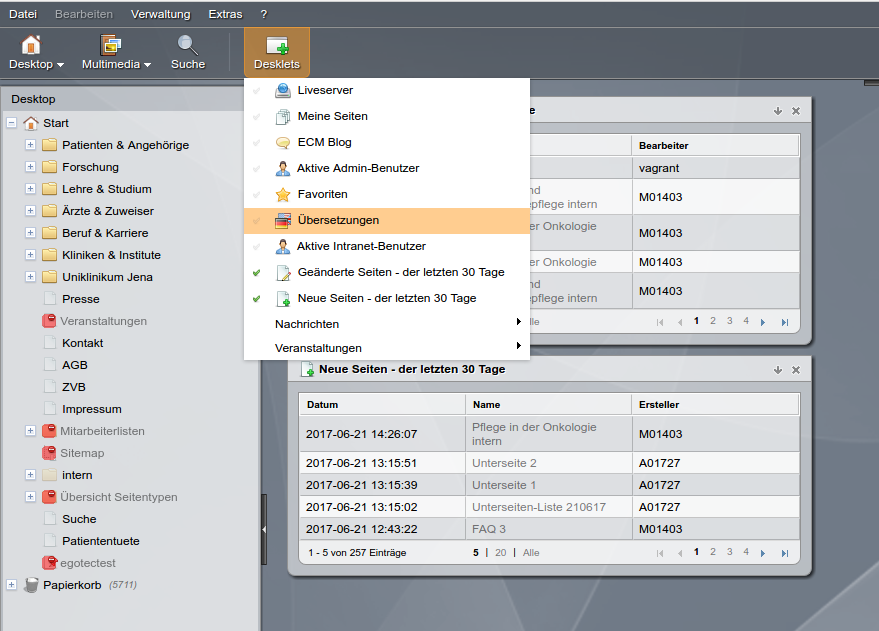Open the FAQ 3 page link
Viewport: 879px width, 631px height.
pyautogui.click(x=489, y=529)
